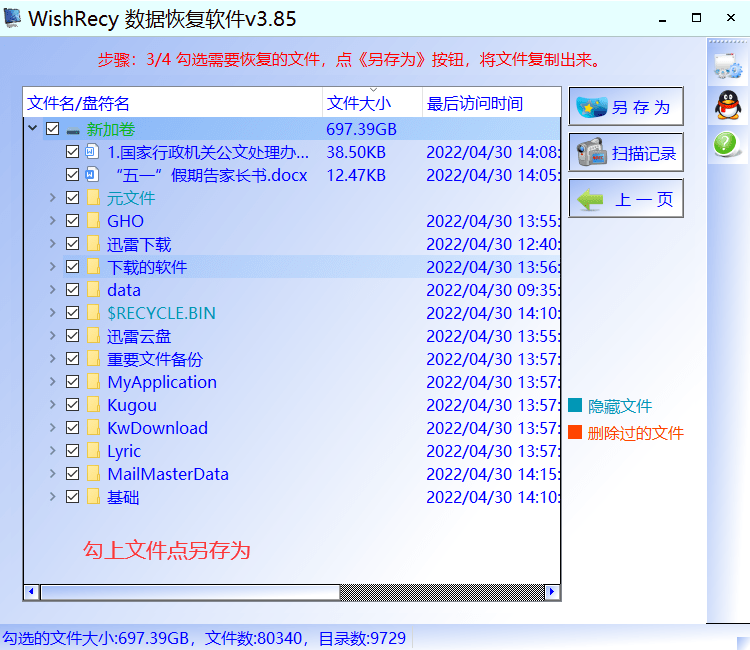
Task: Click the 国家行政机关公文处理 document file icon
Action: click(x=92, y=152)
